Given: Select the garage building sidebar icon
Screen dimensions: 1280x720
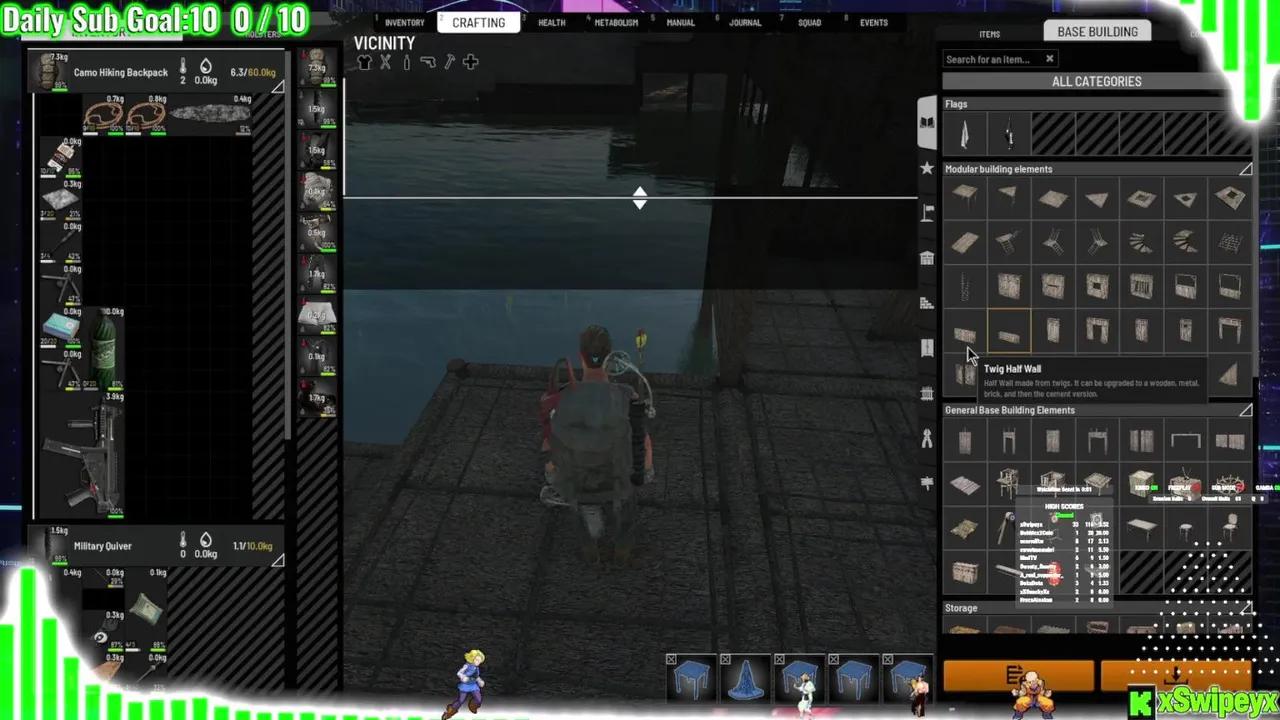Looking at the screenshot, I should (927, 258).
